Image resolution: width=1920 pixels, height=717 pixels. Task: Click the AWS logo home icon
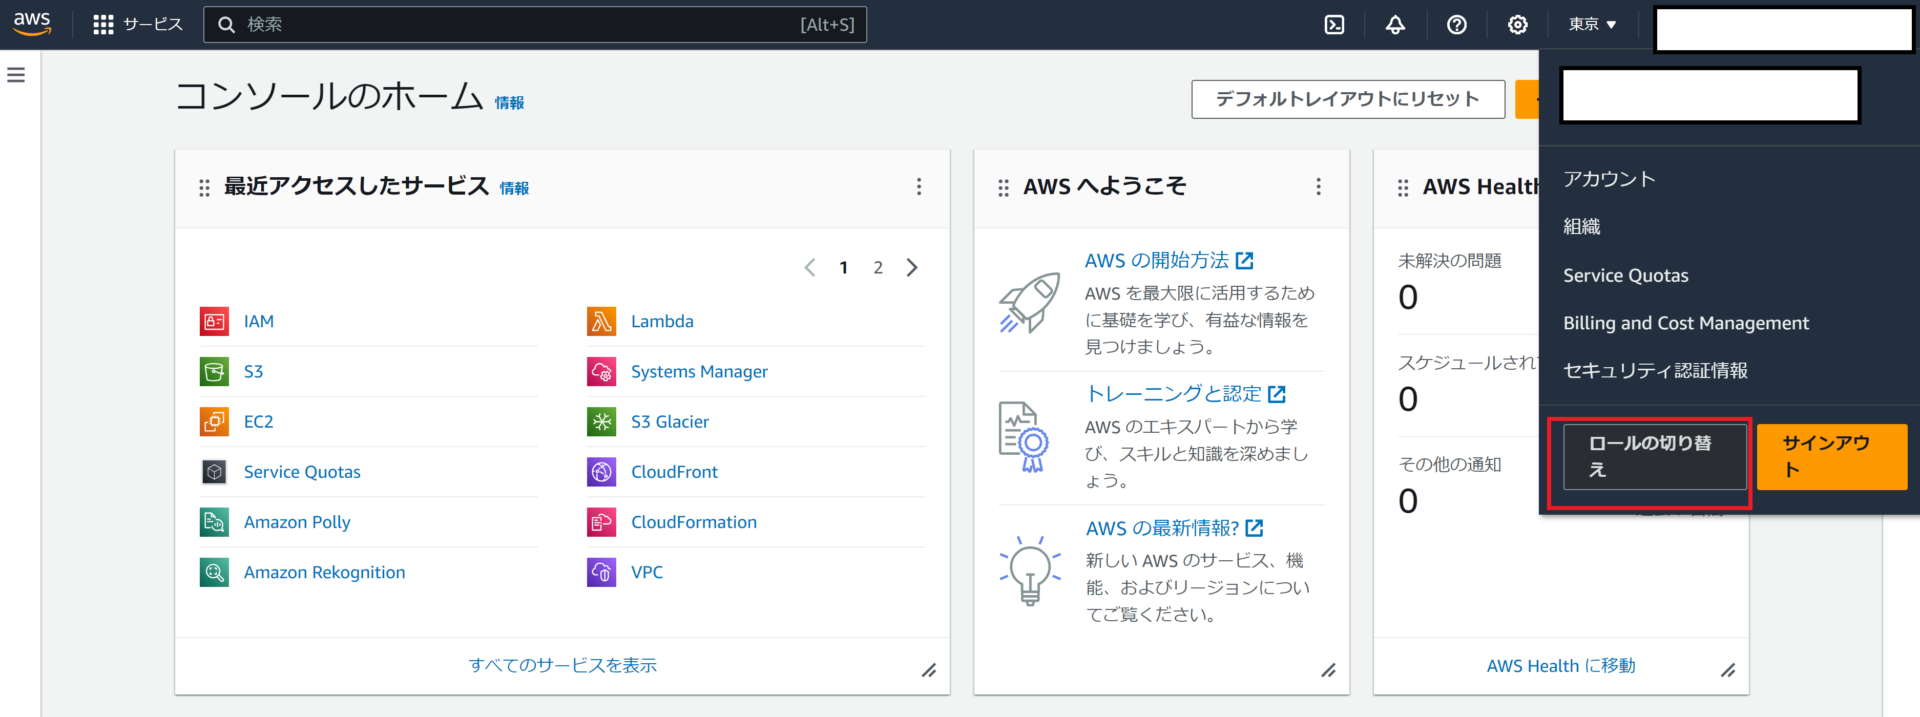point(32,23)
